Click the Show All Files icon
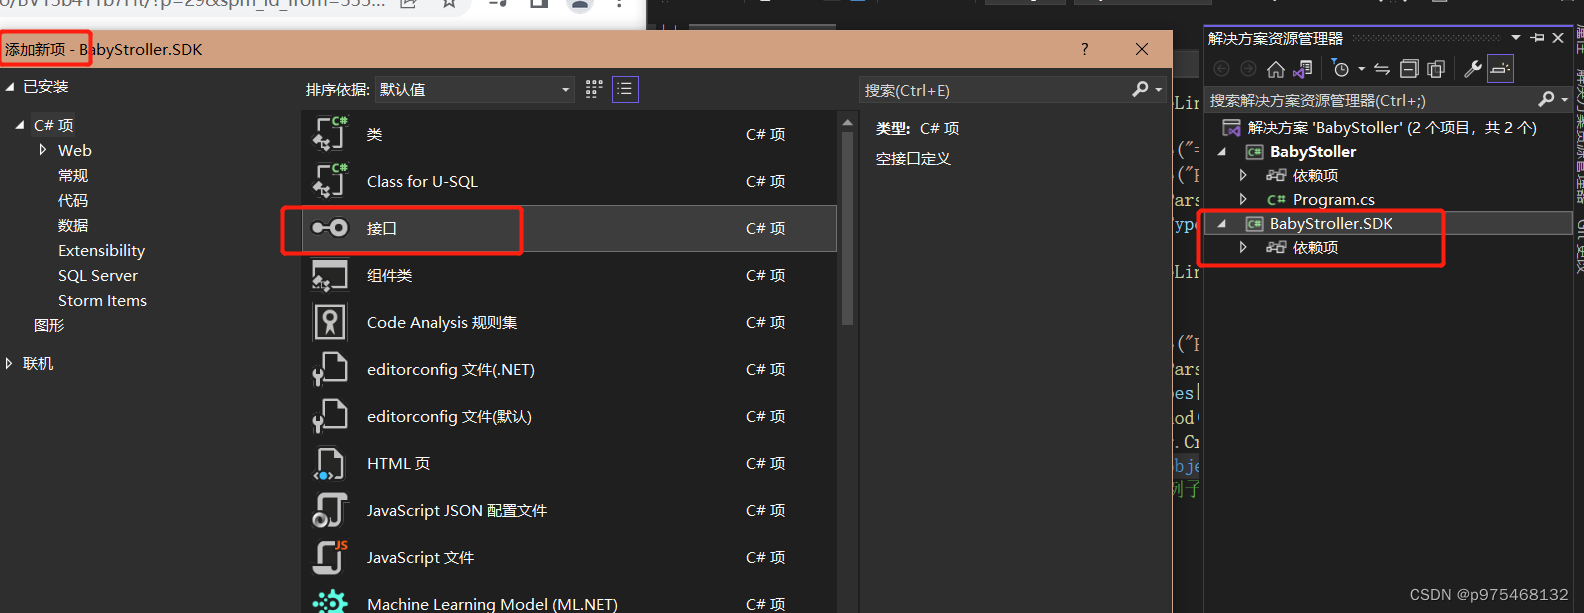The height and width of the screenshot is (613, 1584). 1436,69
